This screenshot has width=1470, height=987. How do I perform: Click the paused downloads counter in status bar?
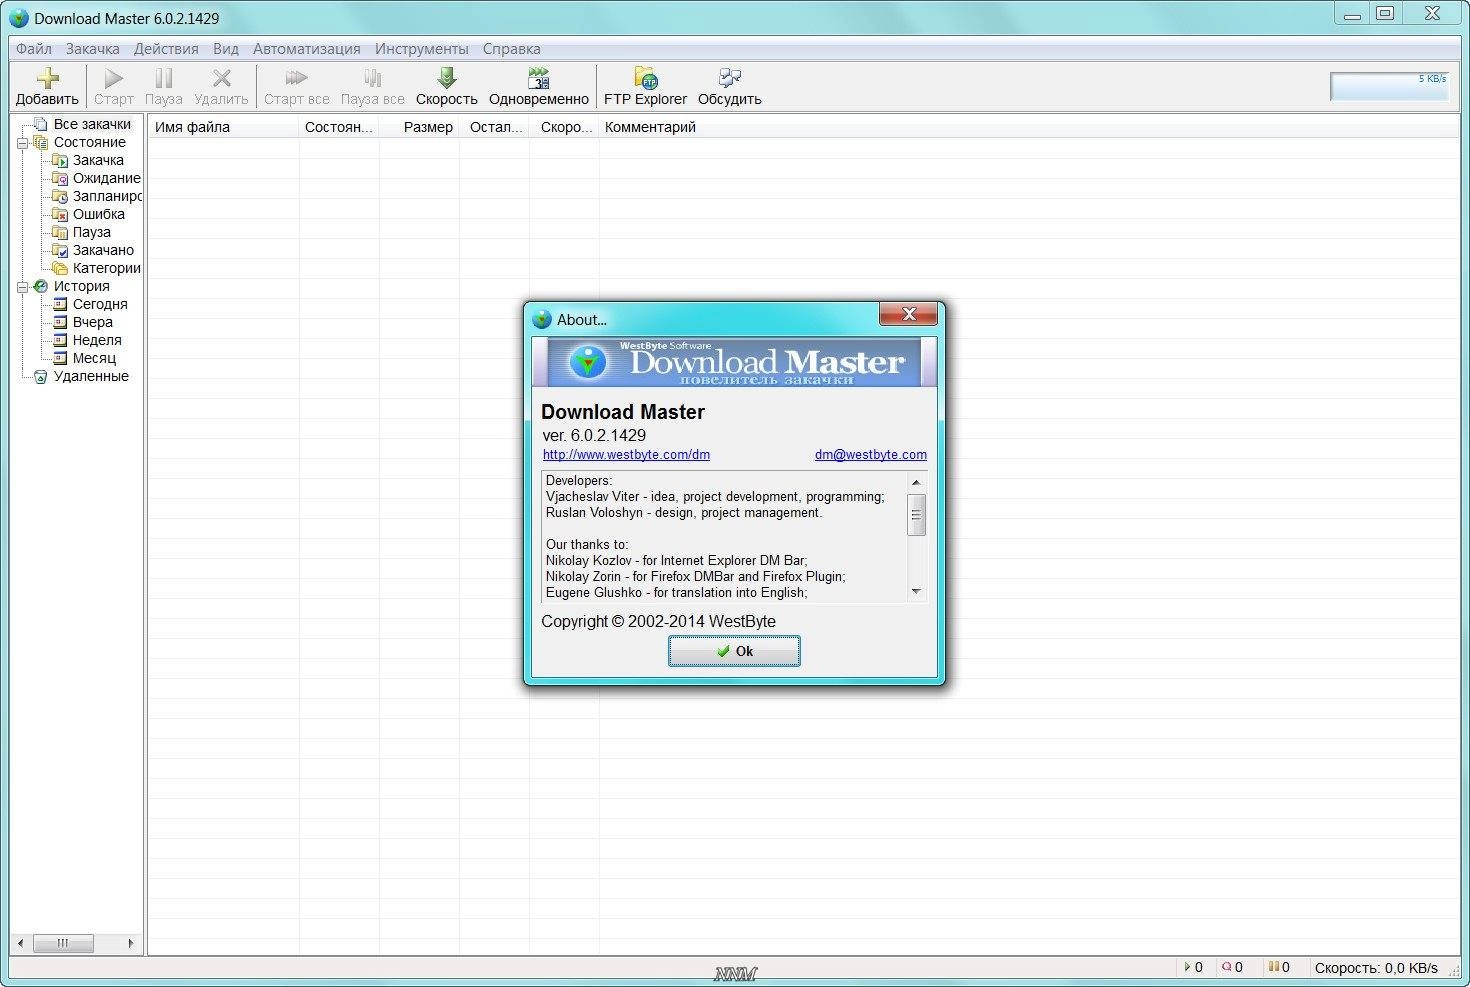pyautogui.click(x=1279, y=967)
